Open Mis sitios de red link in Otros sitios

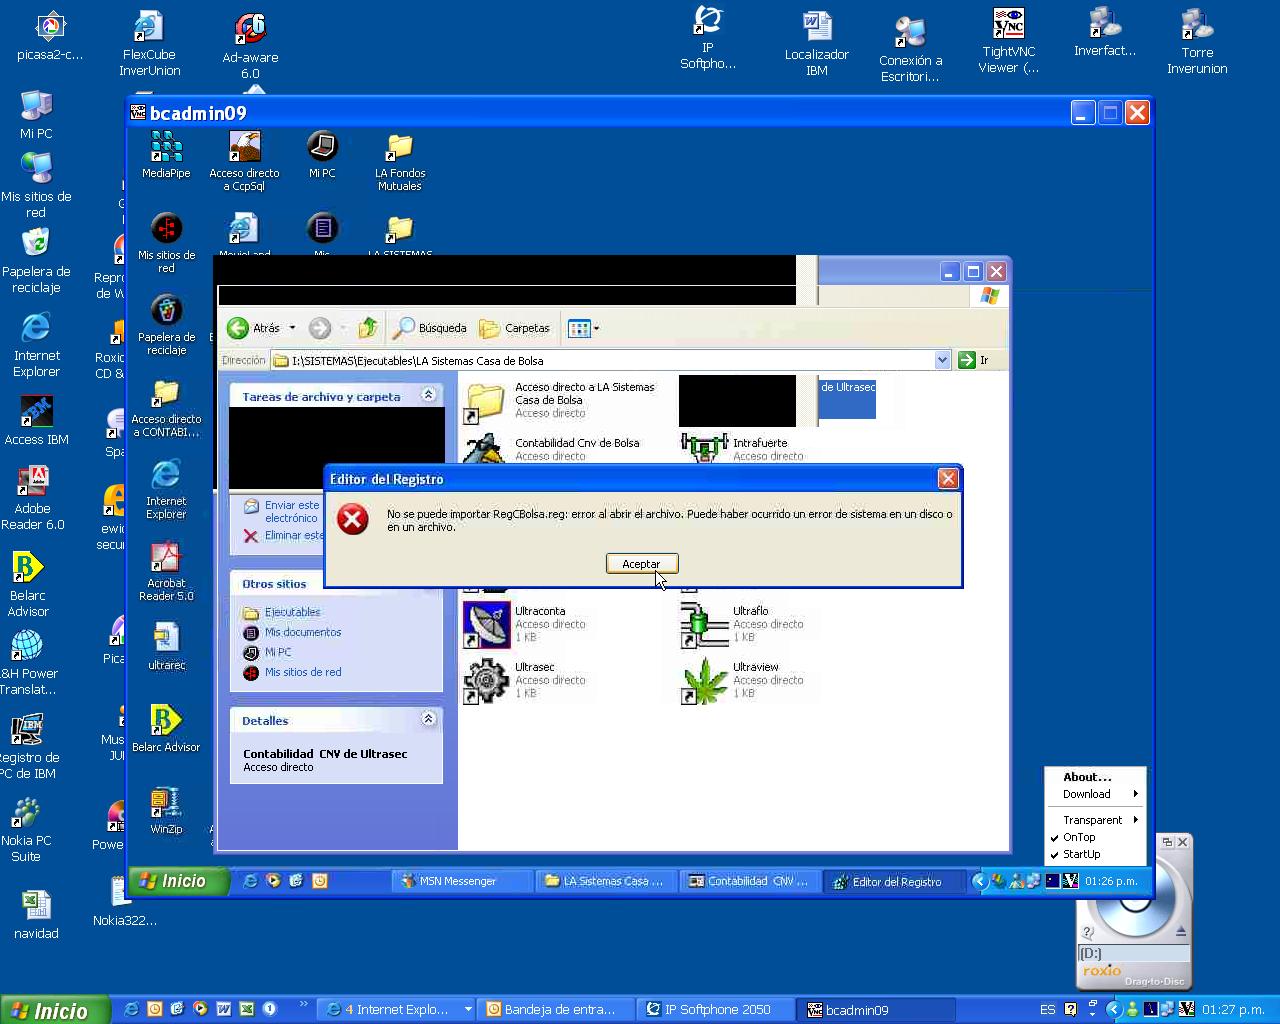[x=303, y=672]
